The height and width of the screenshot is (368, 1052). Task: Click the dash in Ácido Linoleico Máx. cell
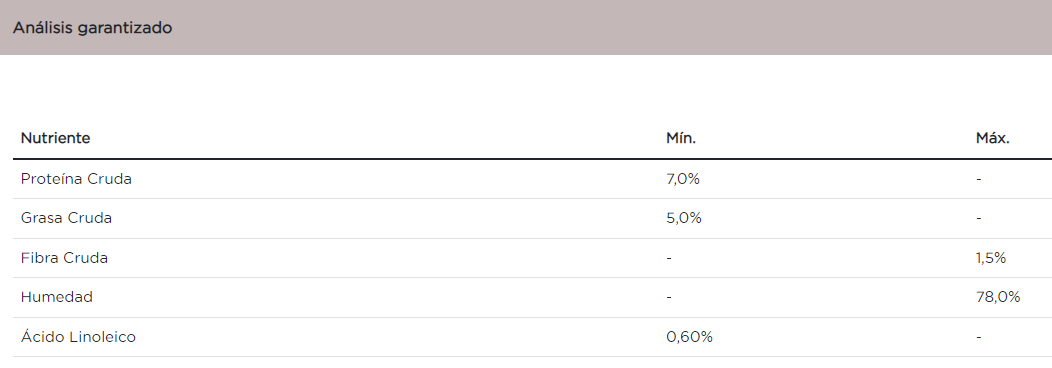(x=979, y=337)
